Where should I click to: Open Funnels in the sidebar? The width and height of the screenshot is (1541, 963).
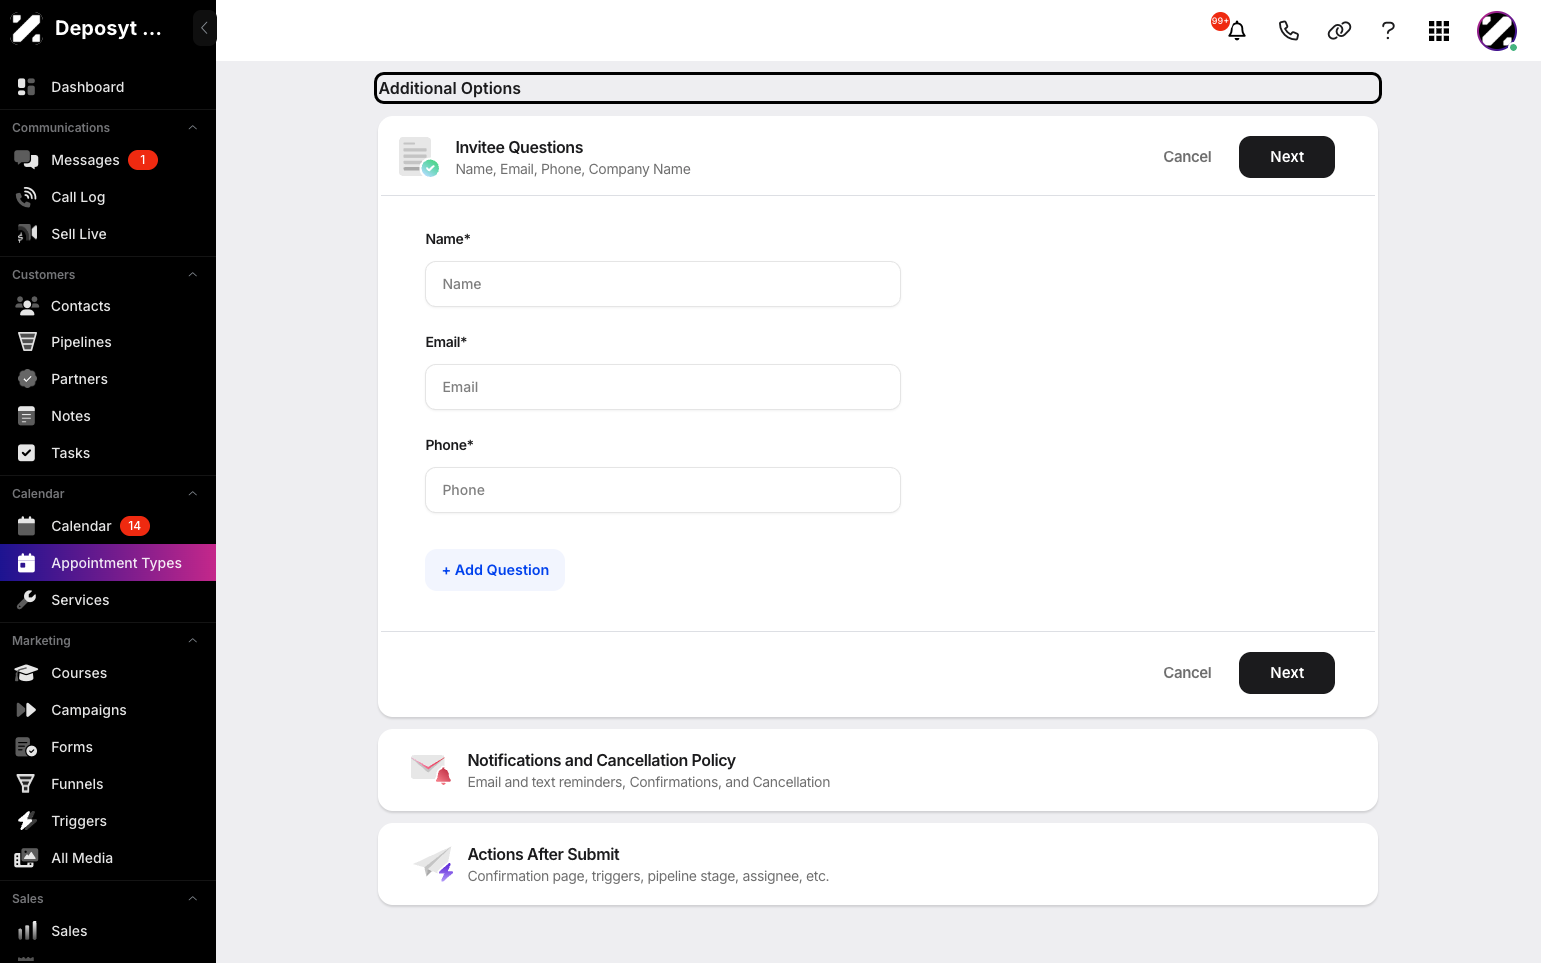click(108, 784)
